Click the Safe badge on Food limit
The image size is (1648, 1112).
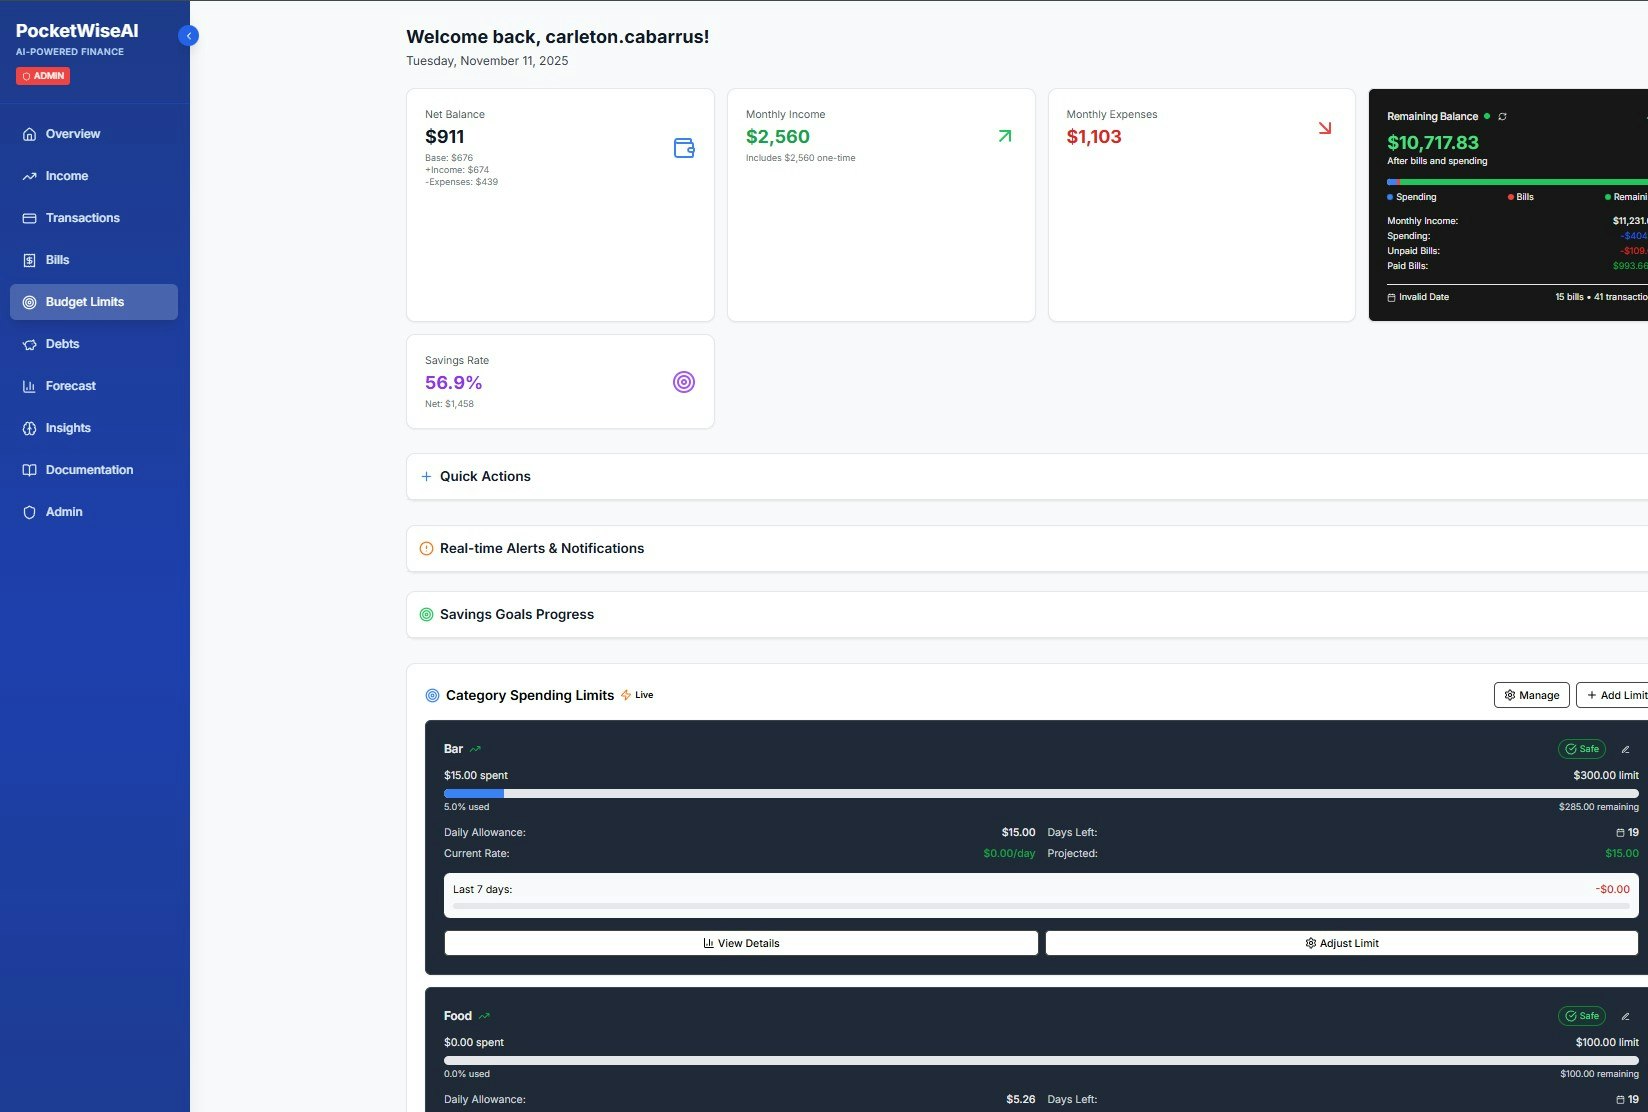point(1582,1016)
